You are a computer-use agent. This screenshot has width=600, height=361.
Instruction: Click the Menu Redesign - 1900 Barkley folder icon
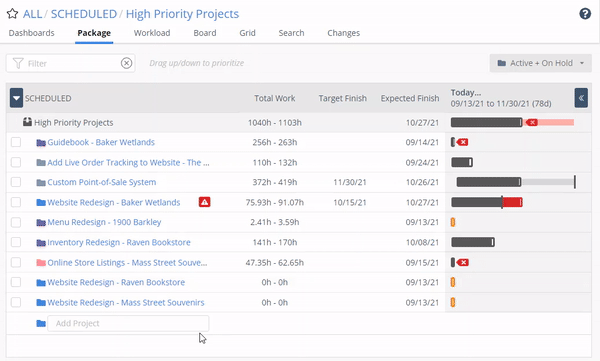coord(41,222)
